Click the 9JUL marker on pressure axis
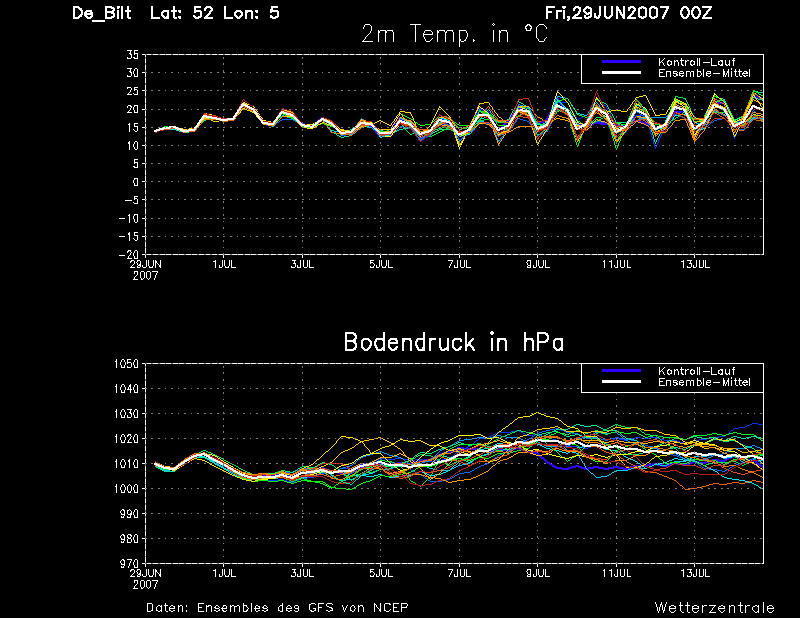This screenshot has width=800, height=618. point(538,573)
